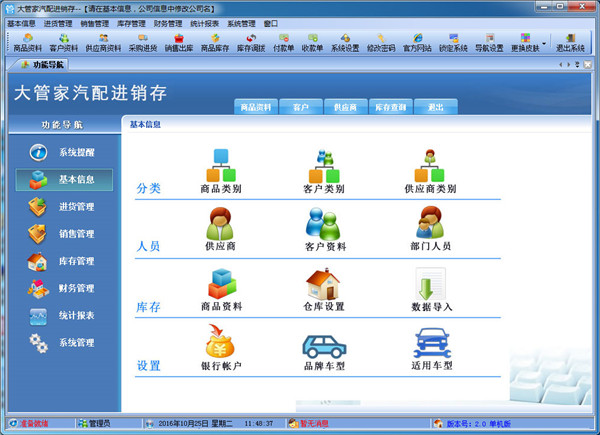Click 供应商资料 toolbar icon
Viewport: 600px width, 435px height.
103,42
